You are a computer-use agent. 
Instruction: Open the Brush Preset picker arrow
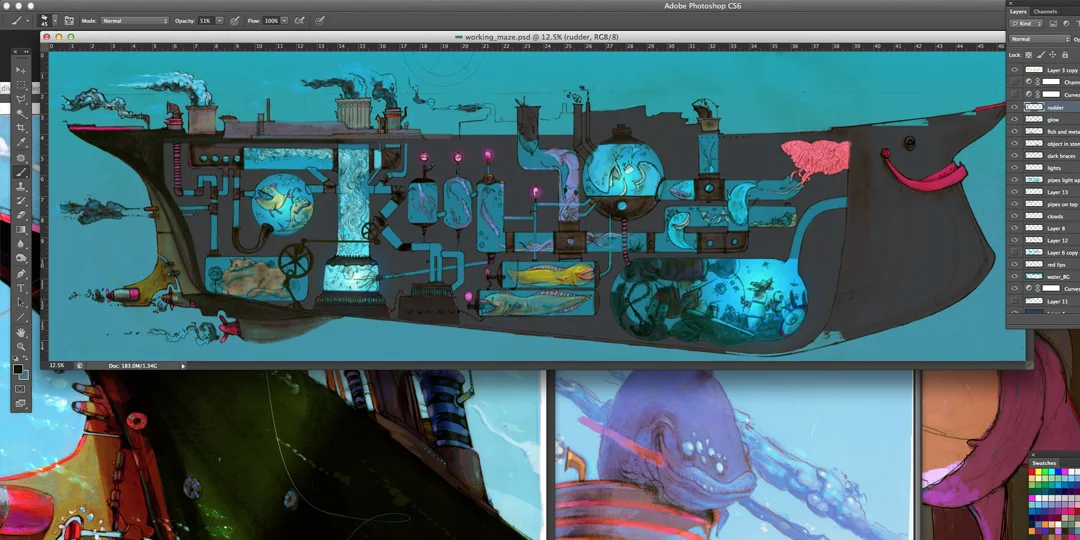(55, 22)
